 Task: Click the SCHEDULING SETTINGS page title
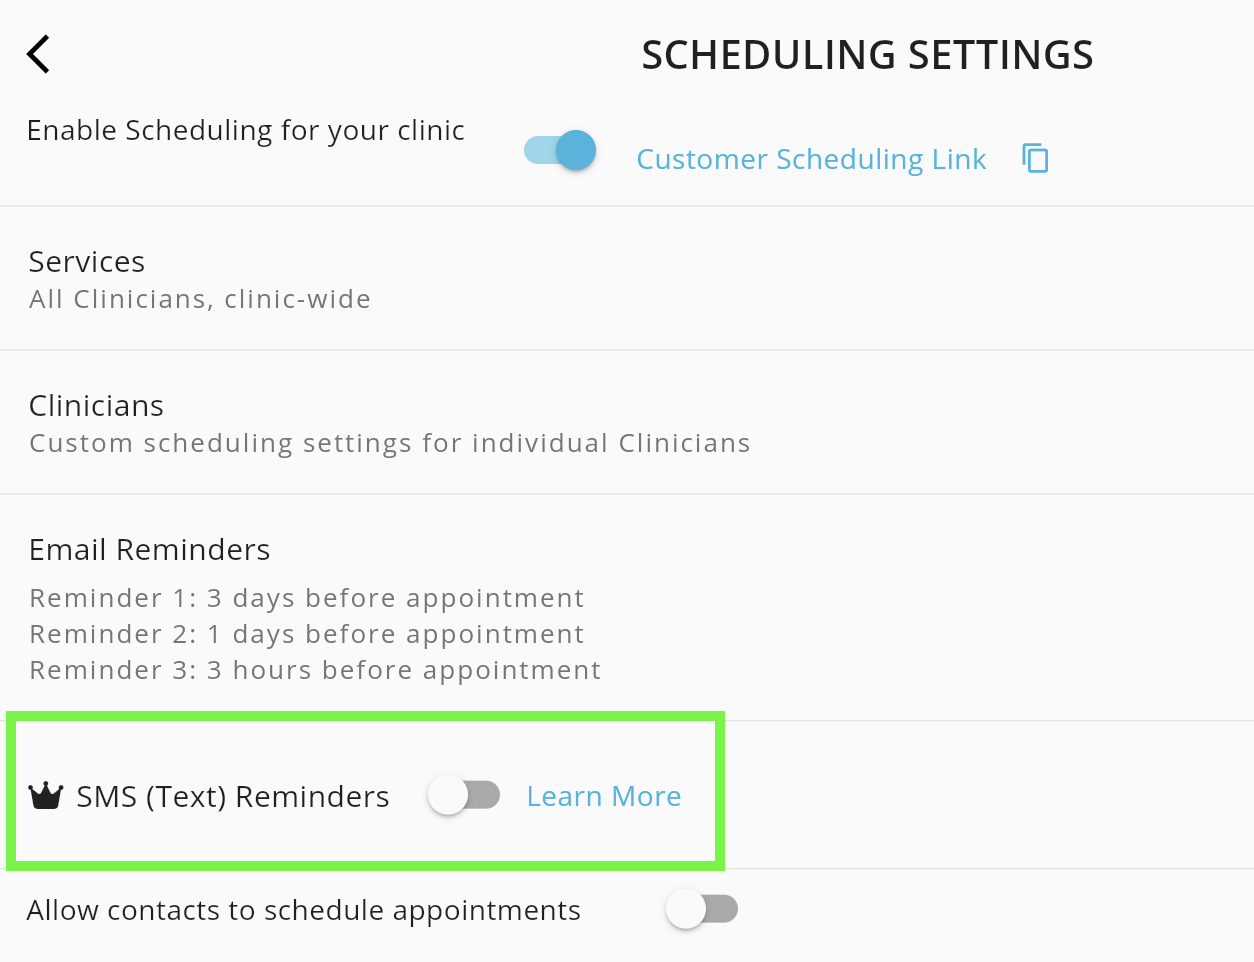tap(867, 55)
